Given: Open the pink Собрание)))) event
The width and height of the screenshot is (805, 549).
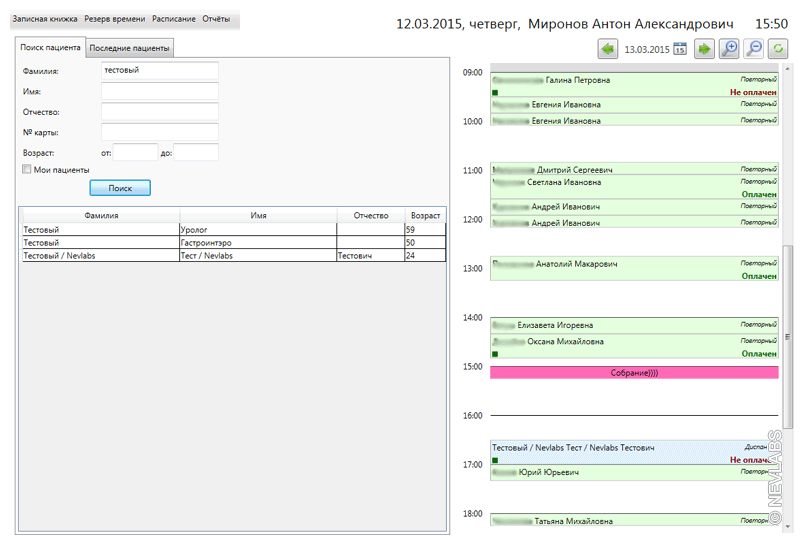Looking at the screenshot, I should [x=633, y=372].
